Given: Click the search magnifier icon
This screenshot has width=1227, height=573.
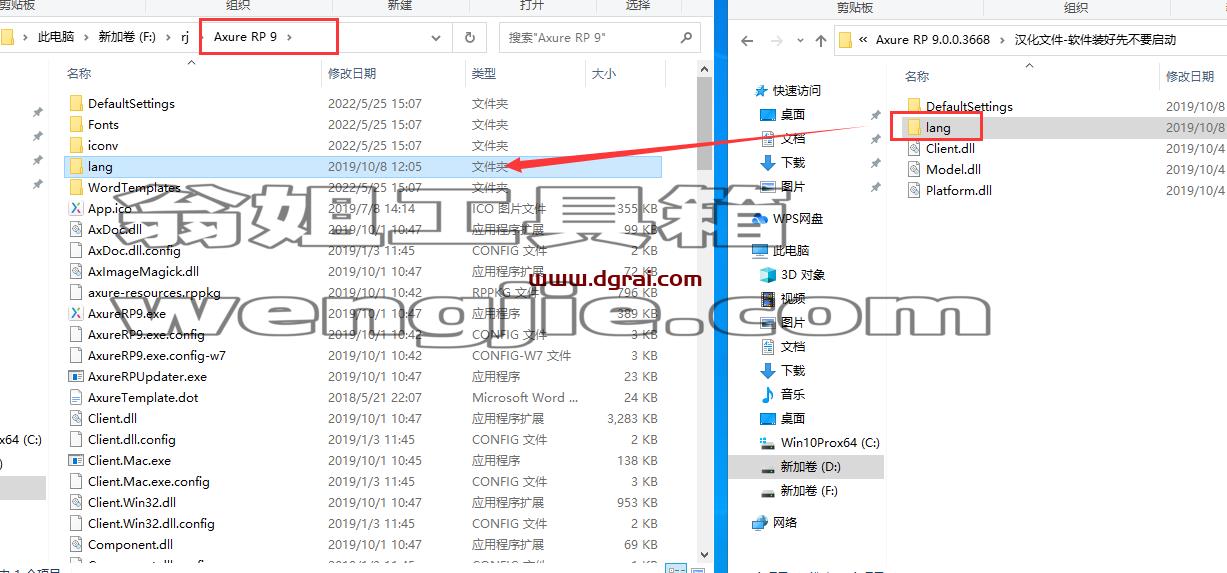Looking at the screenshot, I should tap(686, 38).
